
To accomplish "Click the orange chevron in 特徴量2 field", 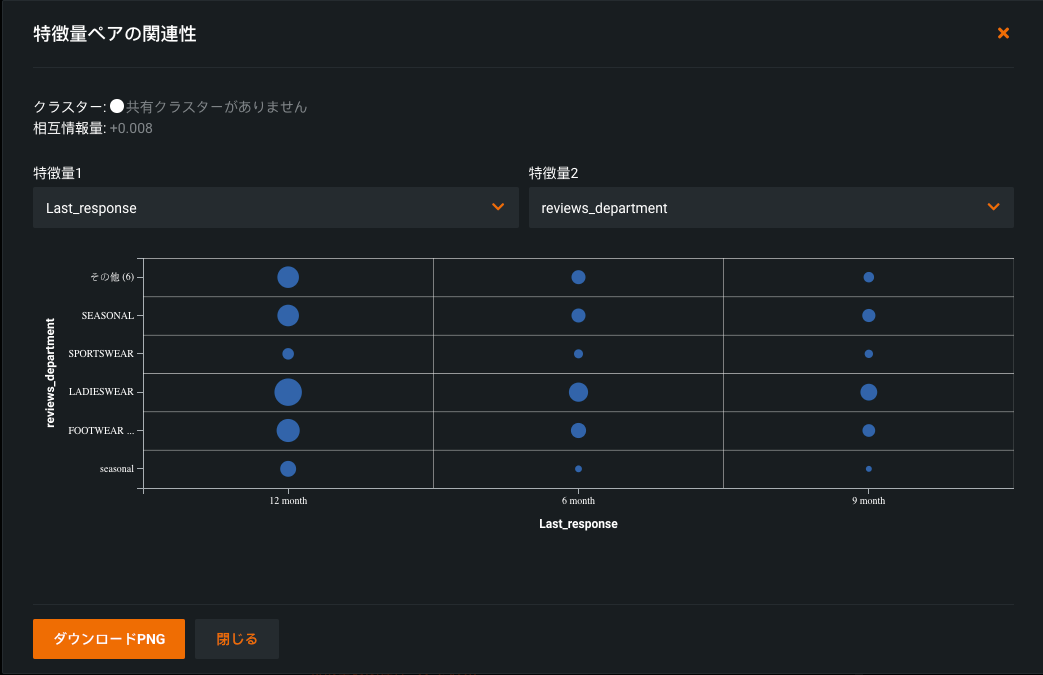I will click(993, 207).
